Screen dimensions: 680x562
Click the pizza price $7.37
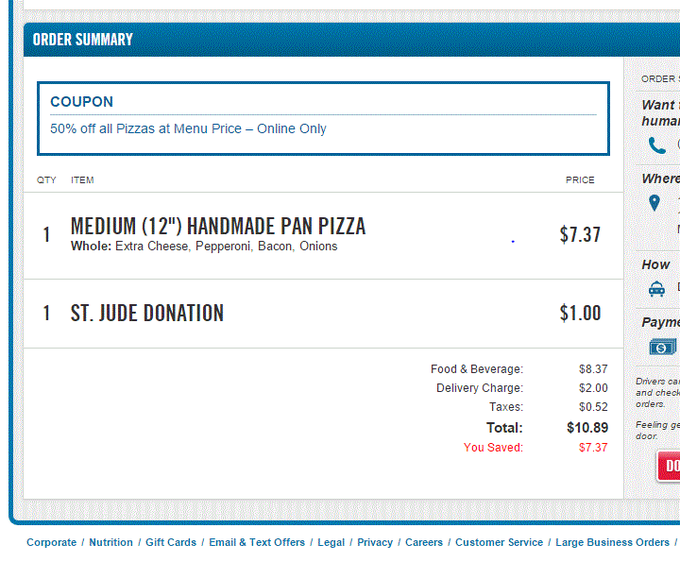[580, 235]
